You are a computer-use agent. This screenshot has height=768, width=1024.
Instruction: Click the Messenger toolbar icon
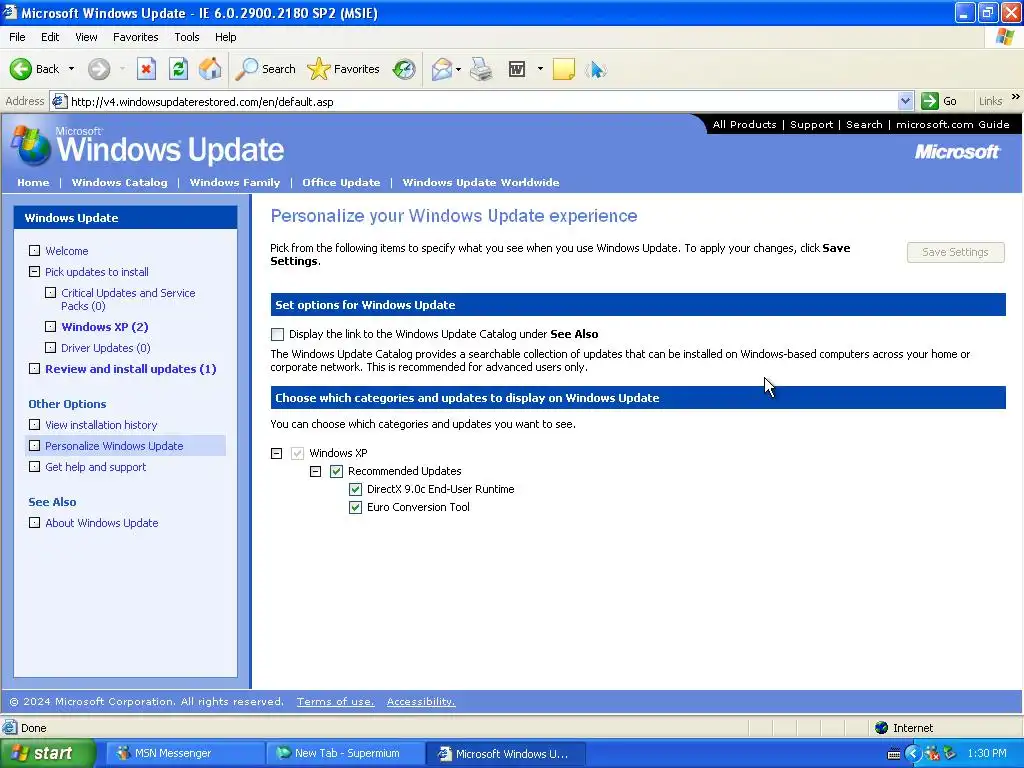596,69
